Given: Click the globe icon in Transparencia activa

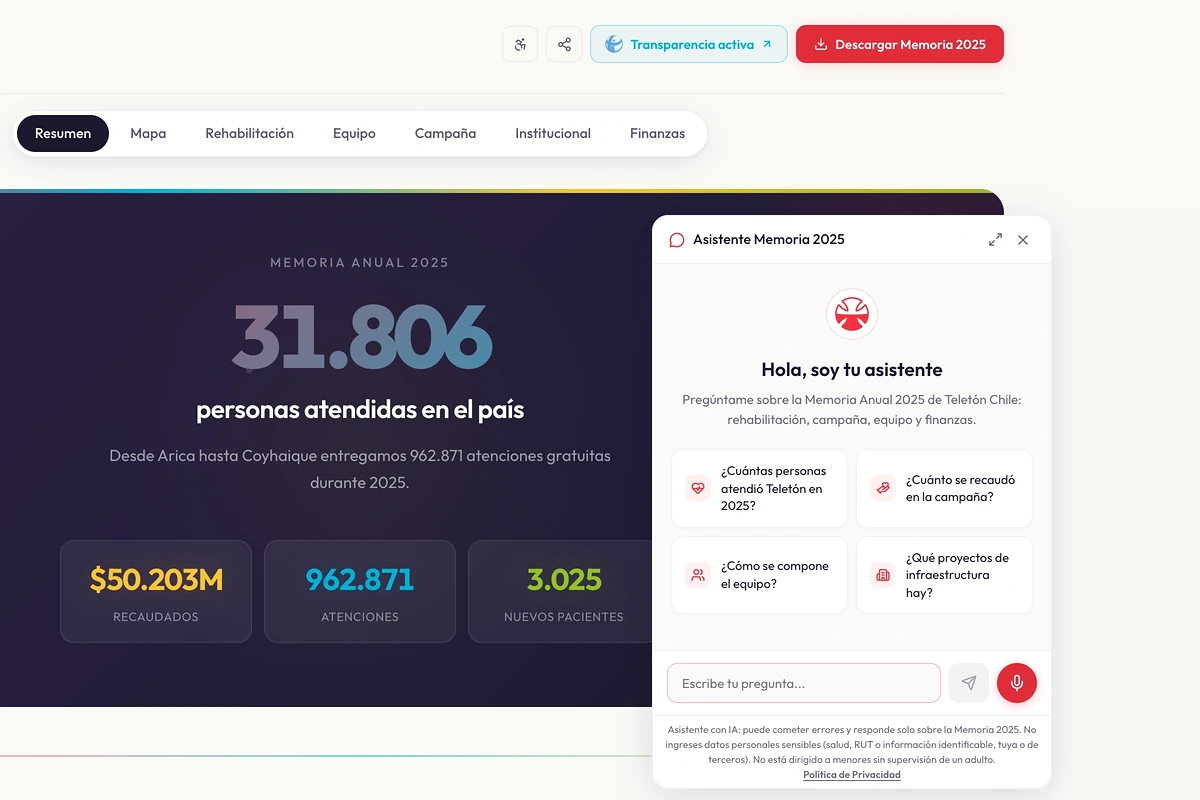Looking at the screenshot, I should tap(614, 44).
